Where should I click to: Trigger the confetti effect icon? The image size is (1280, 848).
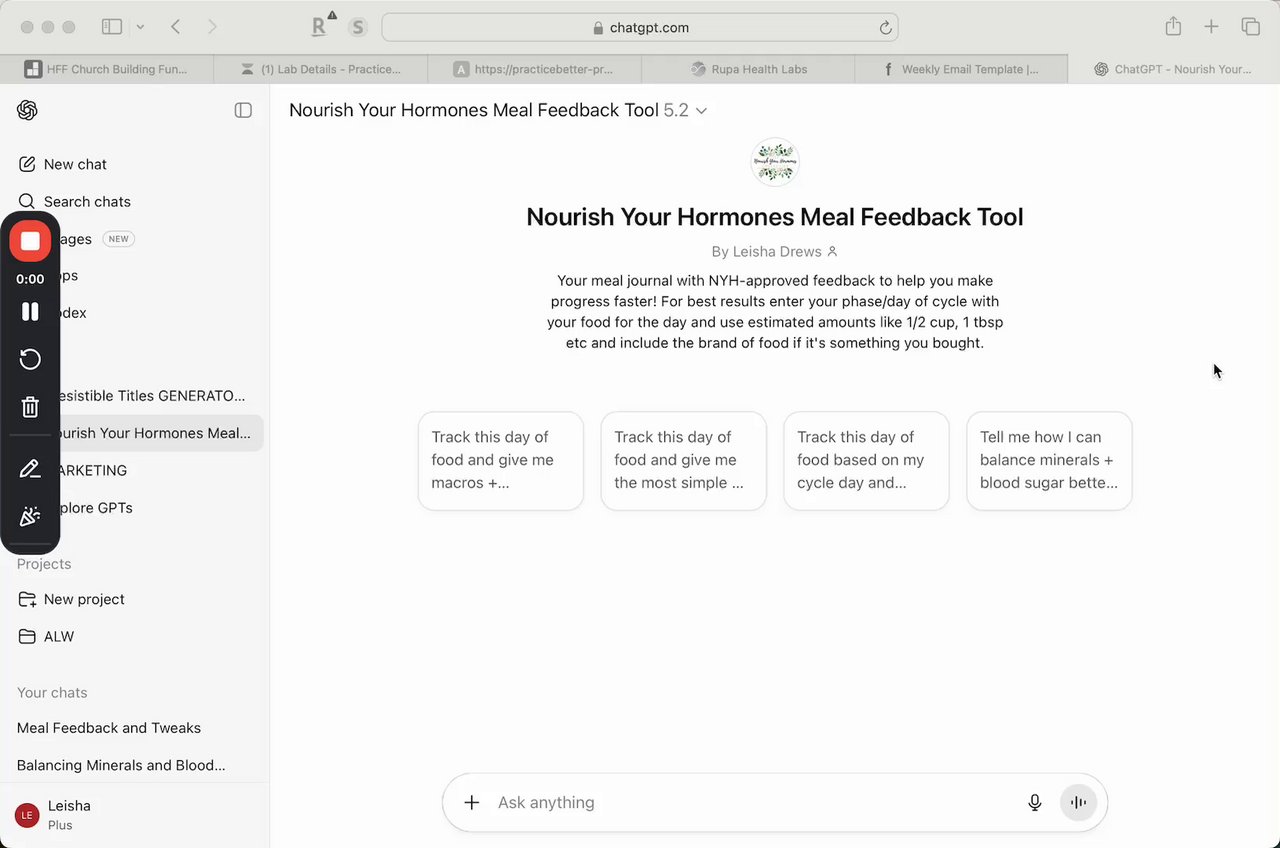pos(30,516)
